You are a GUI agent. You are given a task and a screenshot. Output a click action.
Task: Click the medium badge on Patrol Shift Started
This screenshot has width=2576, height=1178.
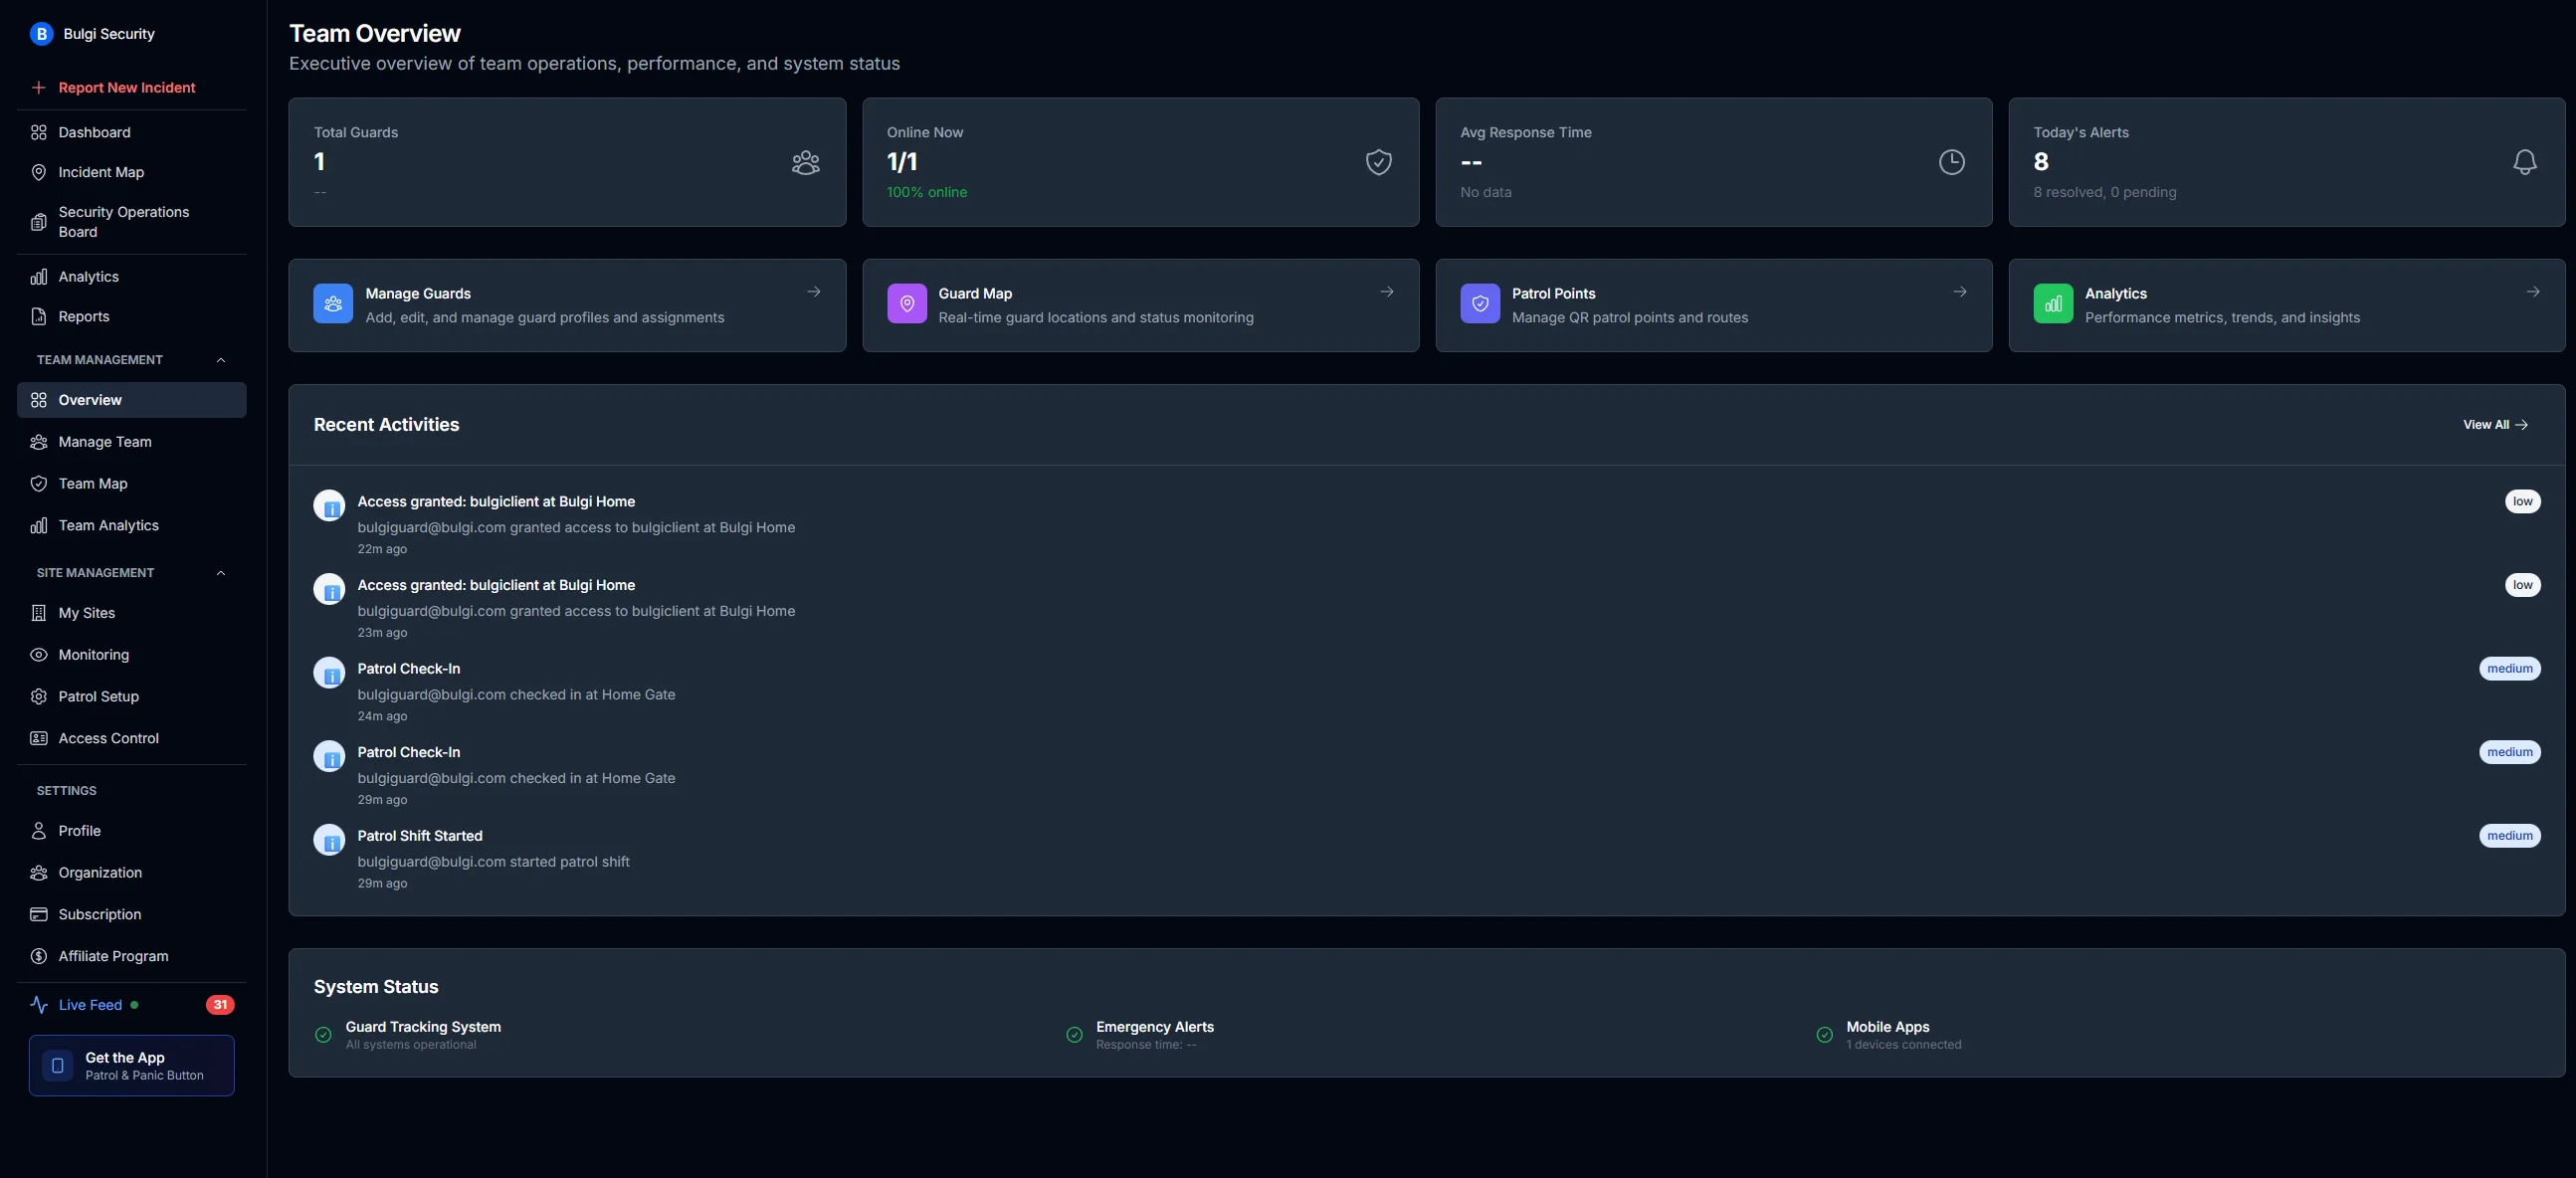[2510, 835]
